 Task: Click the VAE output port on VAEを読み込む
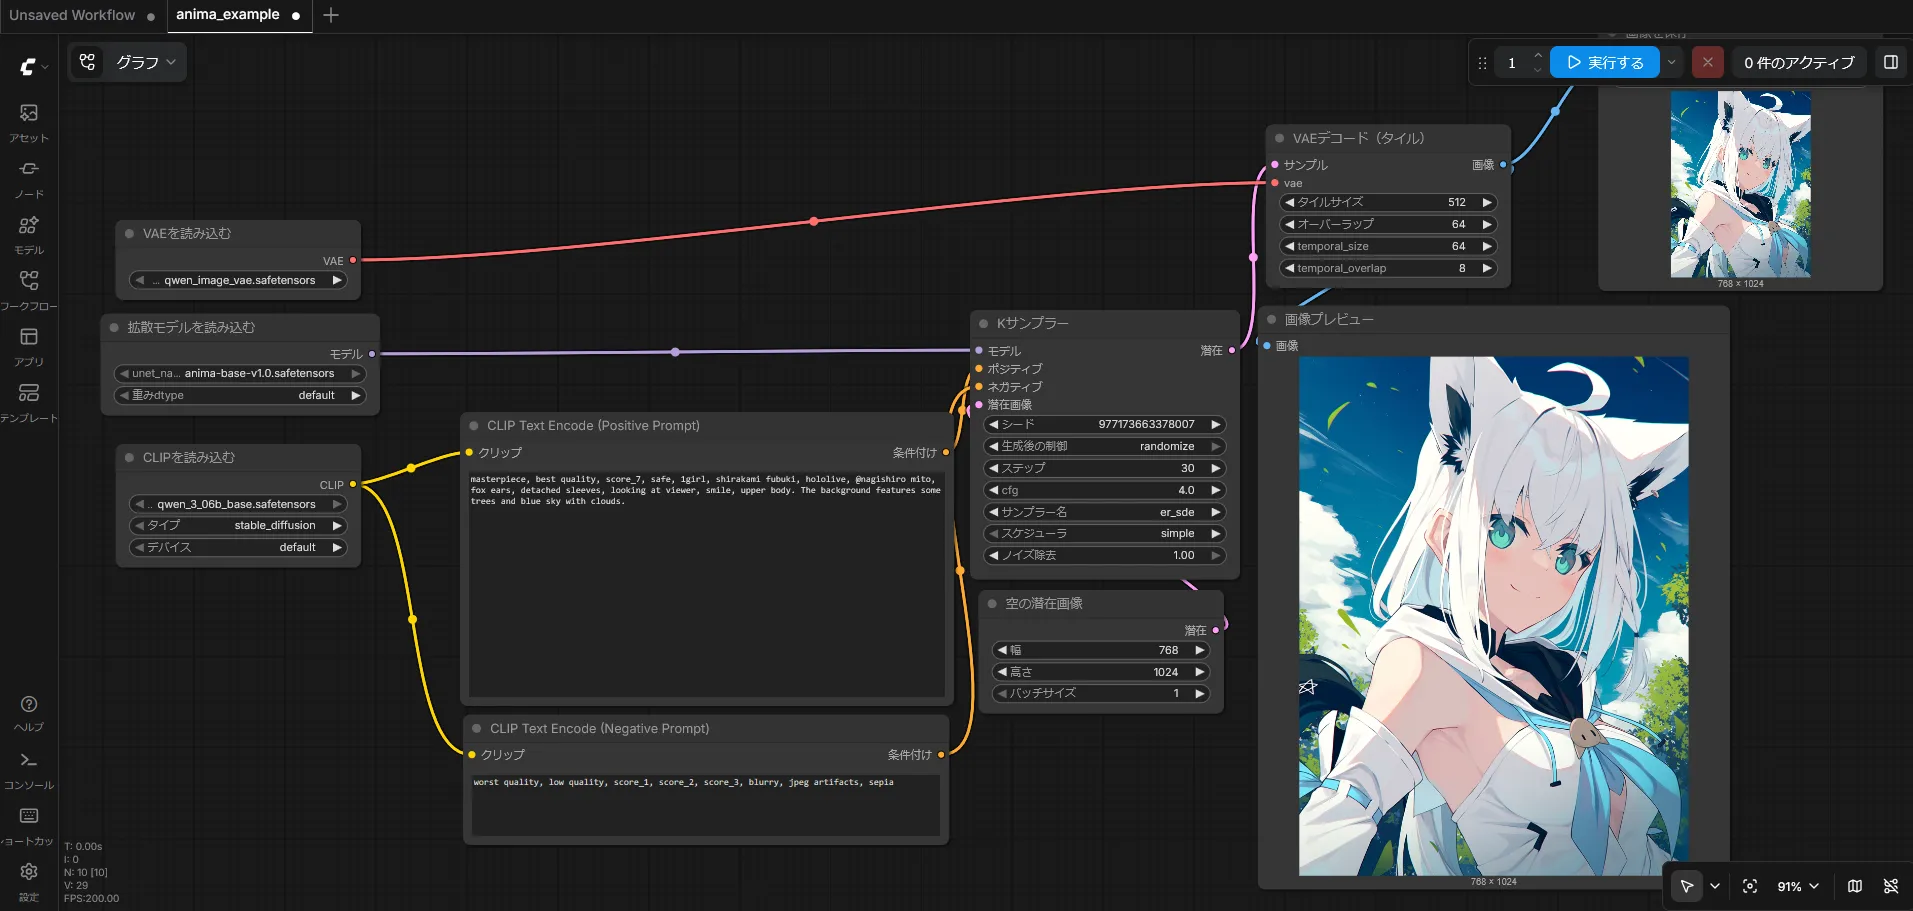click(x=353, y=260)
